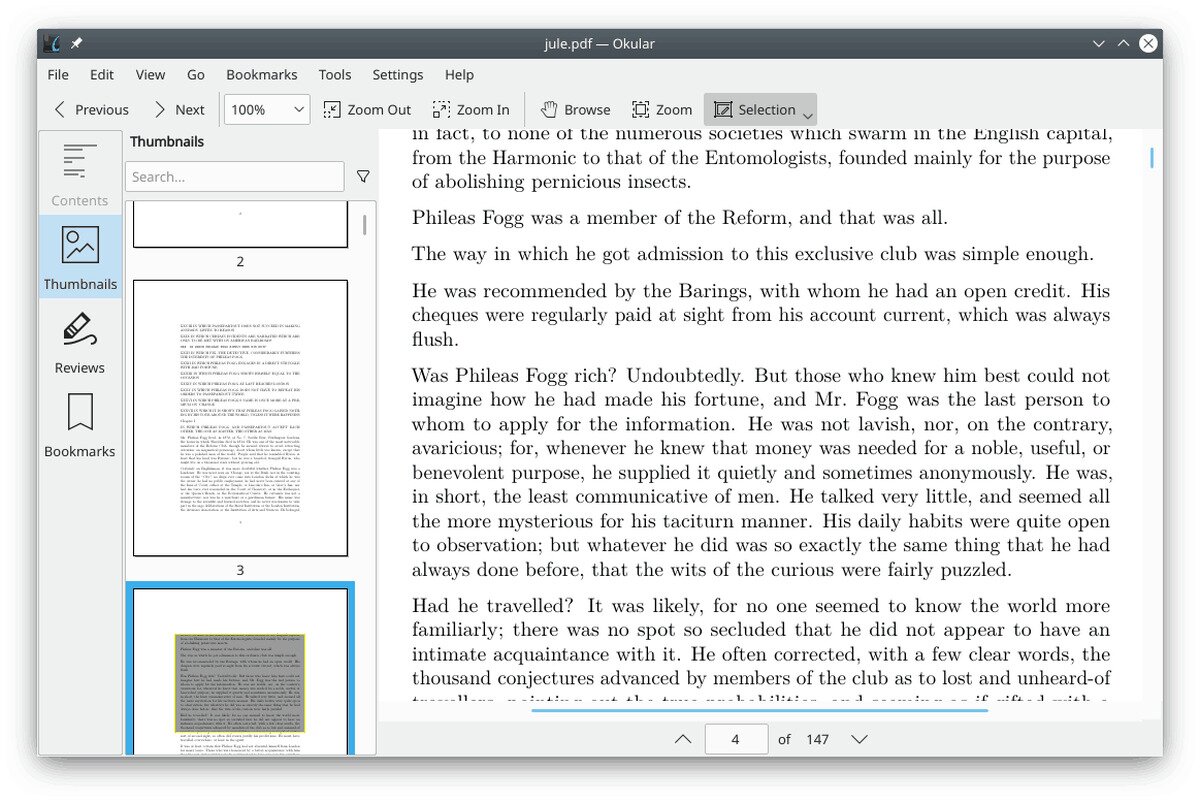Open the 100% zoom level dropdown

(x=267, y=110)
